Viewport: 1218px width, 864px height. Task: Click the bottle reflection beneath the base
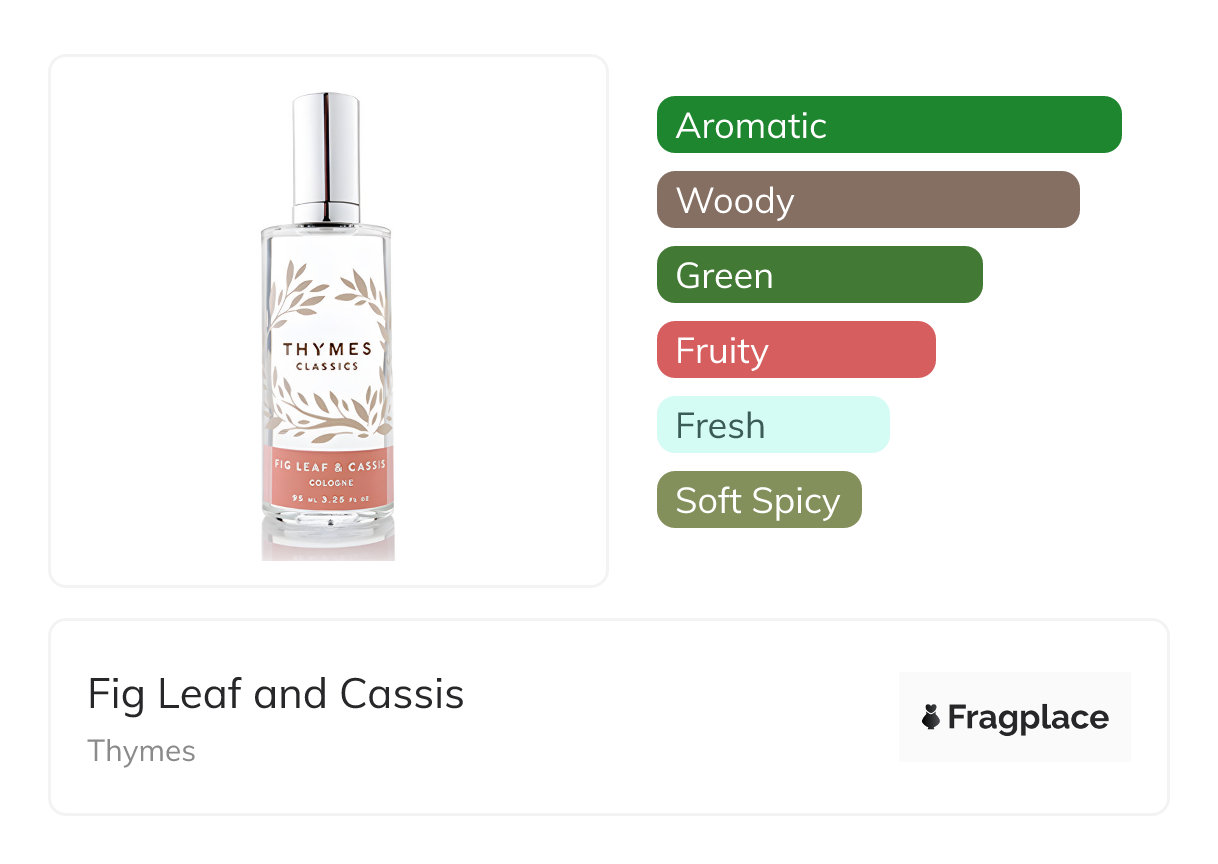[x=328, y=543]
